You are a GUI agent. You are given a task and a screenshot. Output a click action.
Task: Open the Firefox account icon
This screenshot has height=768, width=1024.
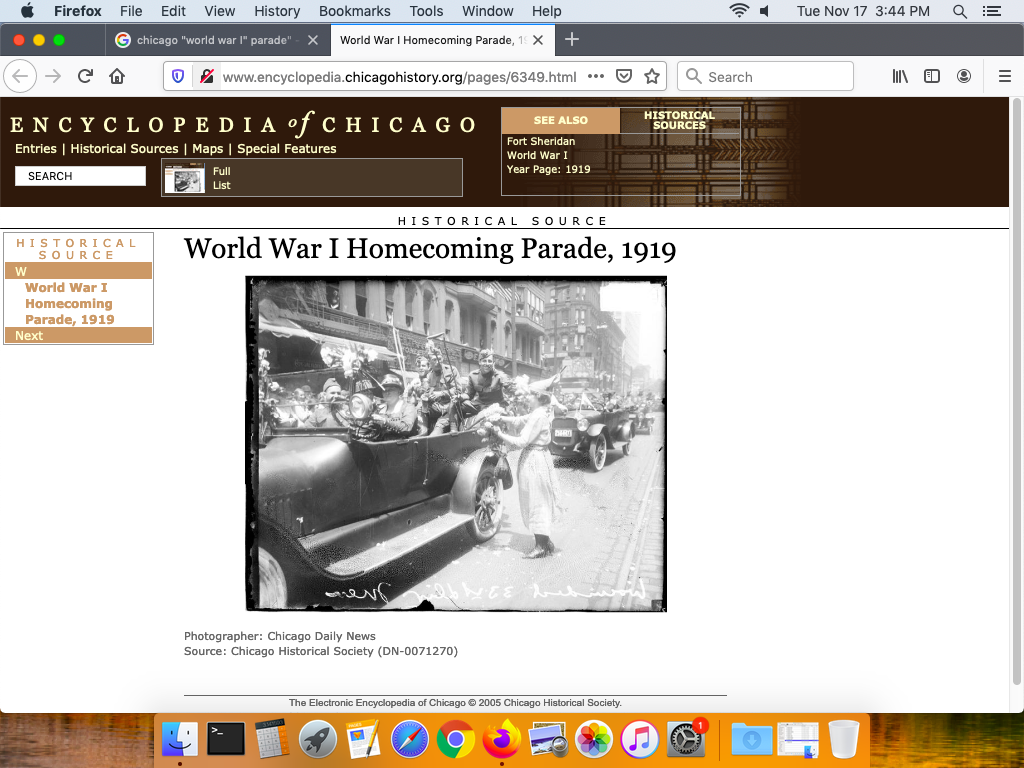[x=964, y=77]
